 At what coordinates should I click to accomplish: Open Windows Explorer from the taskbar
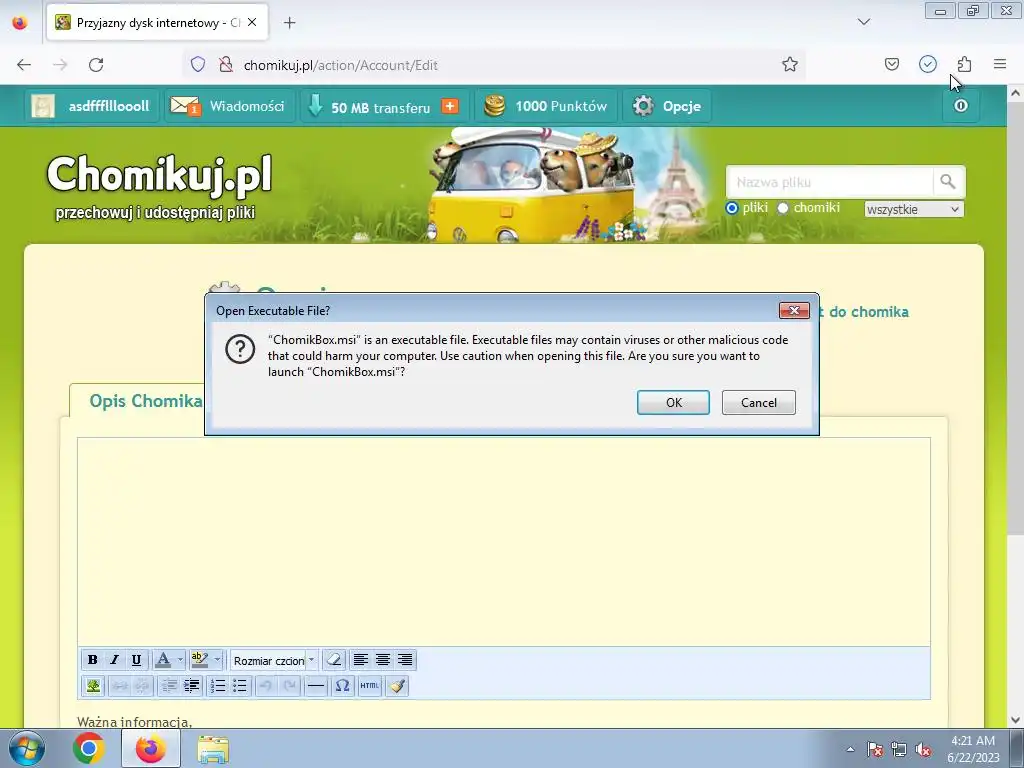(x=213, y=749)
